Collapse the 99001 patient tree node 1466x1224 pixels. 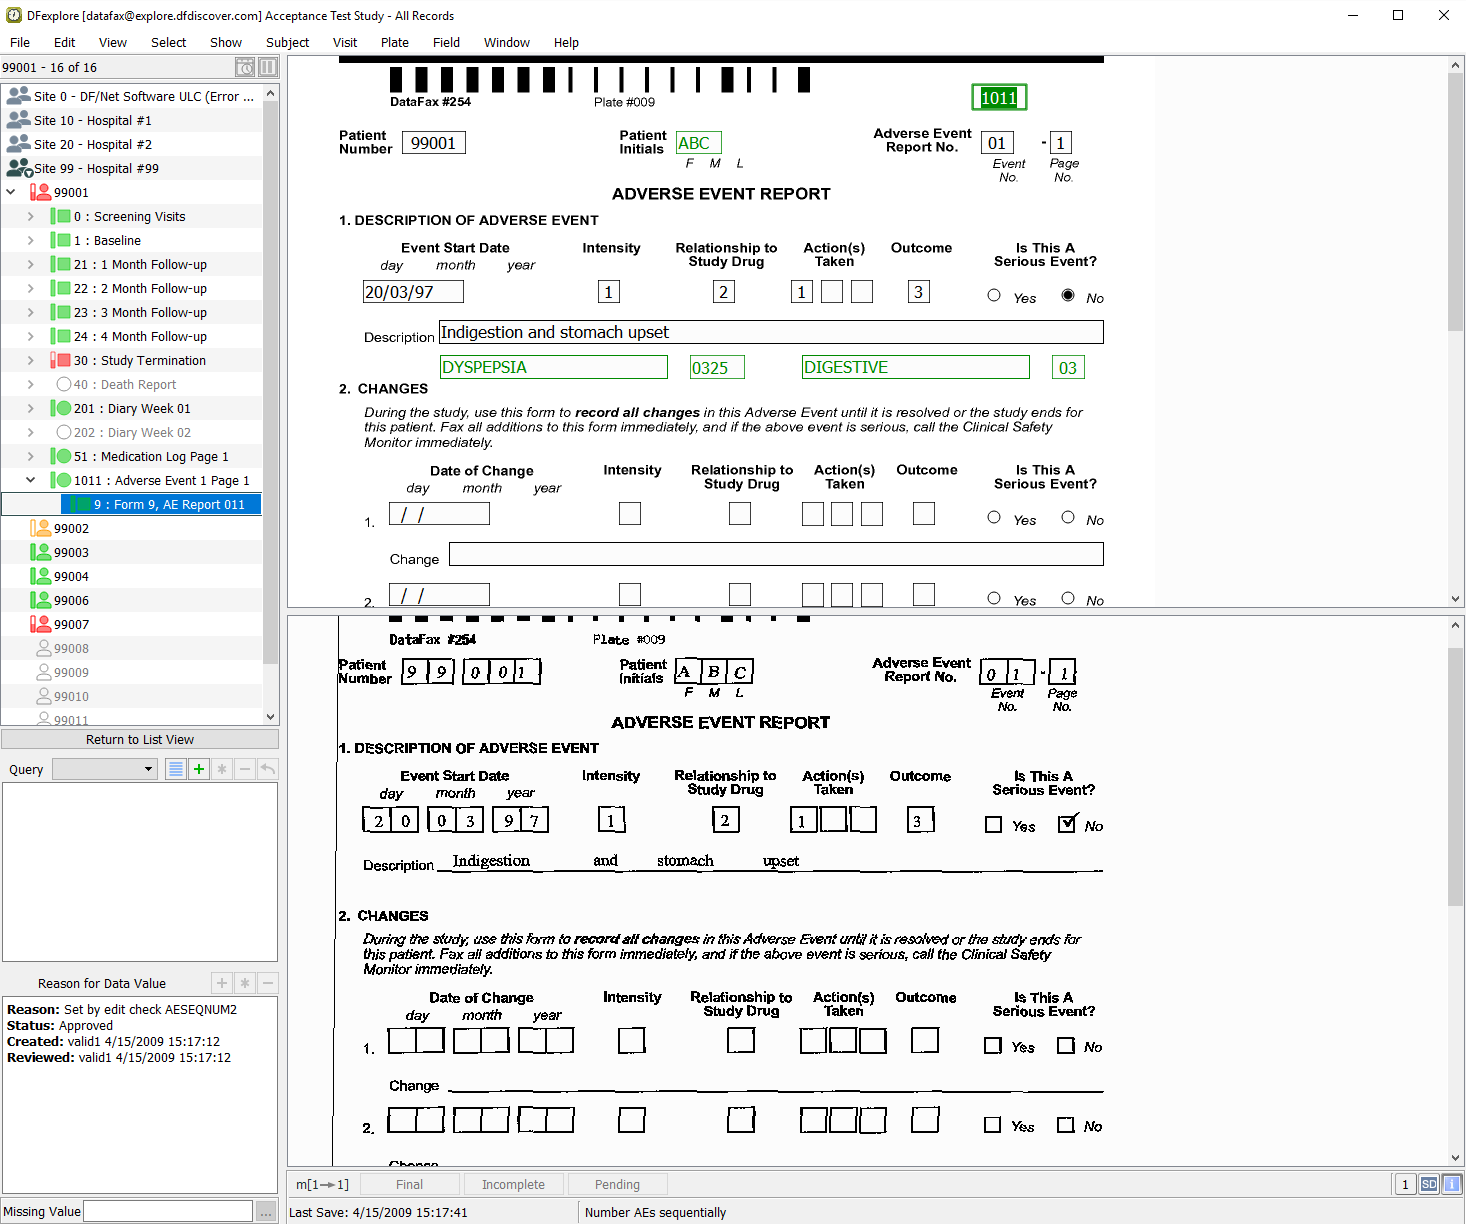(x=11, y=192)
